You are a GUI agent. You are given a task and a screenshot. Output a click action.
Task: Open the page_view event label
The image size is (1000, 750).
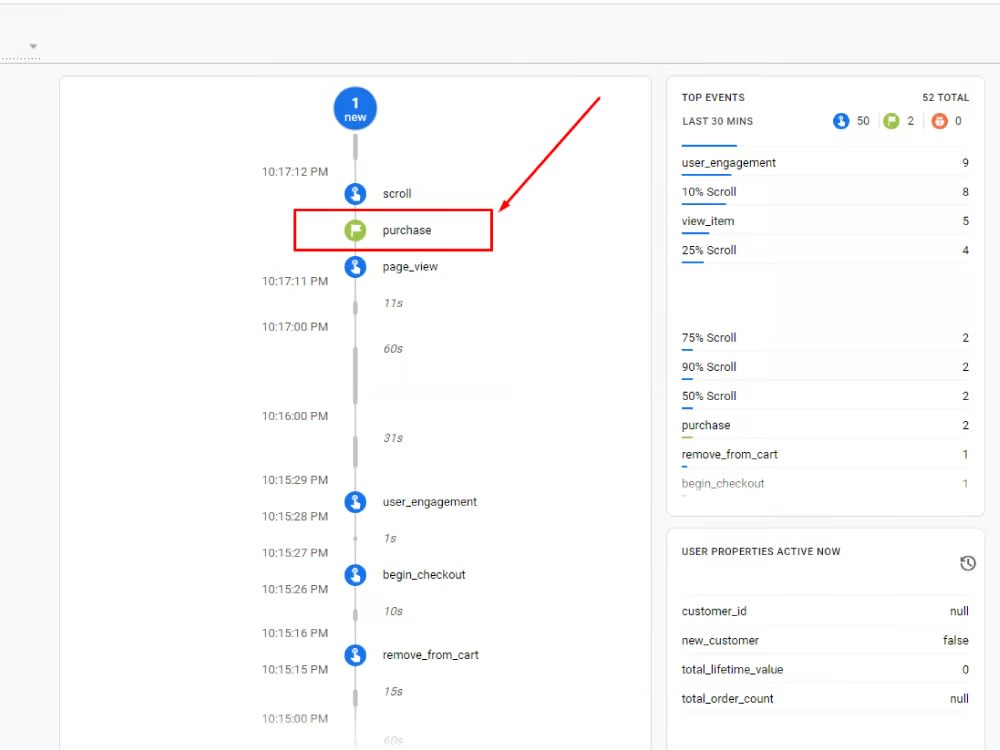[410, 267]
